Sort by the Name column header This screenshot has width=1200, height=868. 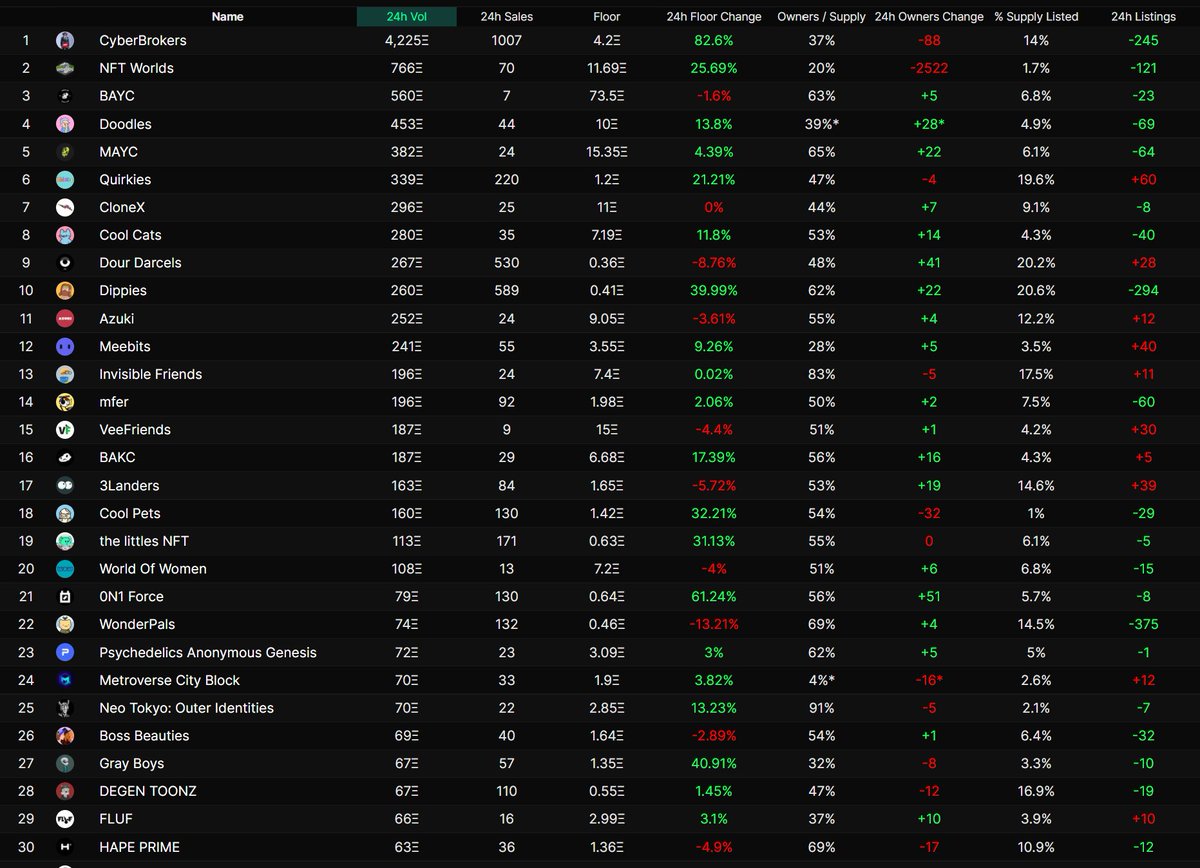pos(227,16)
